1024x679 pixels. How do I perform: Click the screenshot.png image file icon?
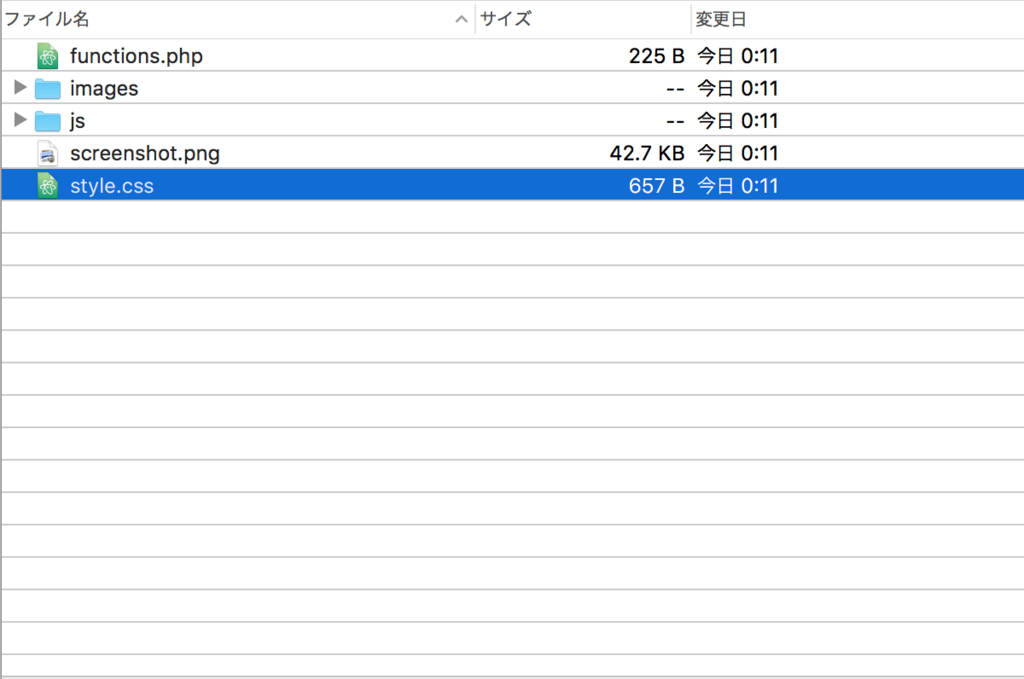tap(47, 153)
